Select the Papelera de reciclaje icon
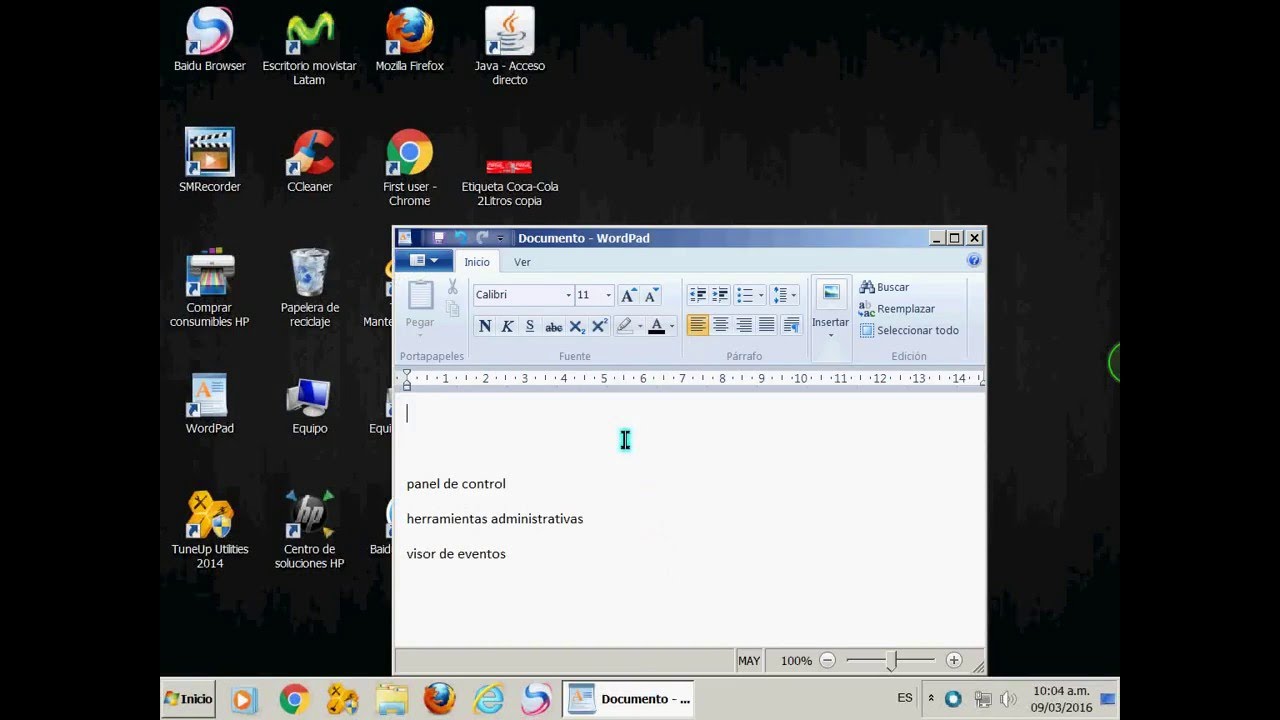The image size is (1280, 720). coord(310,288)
